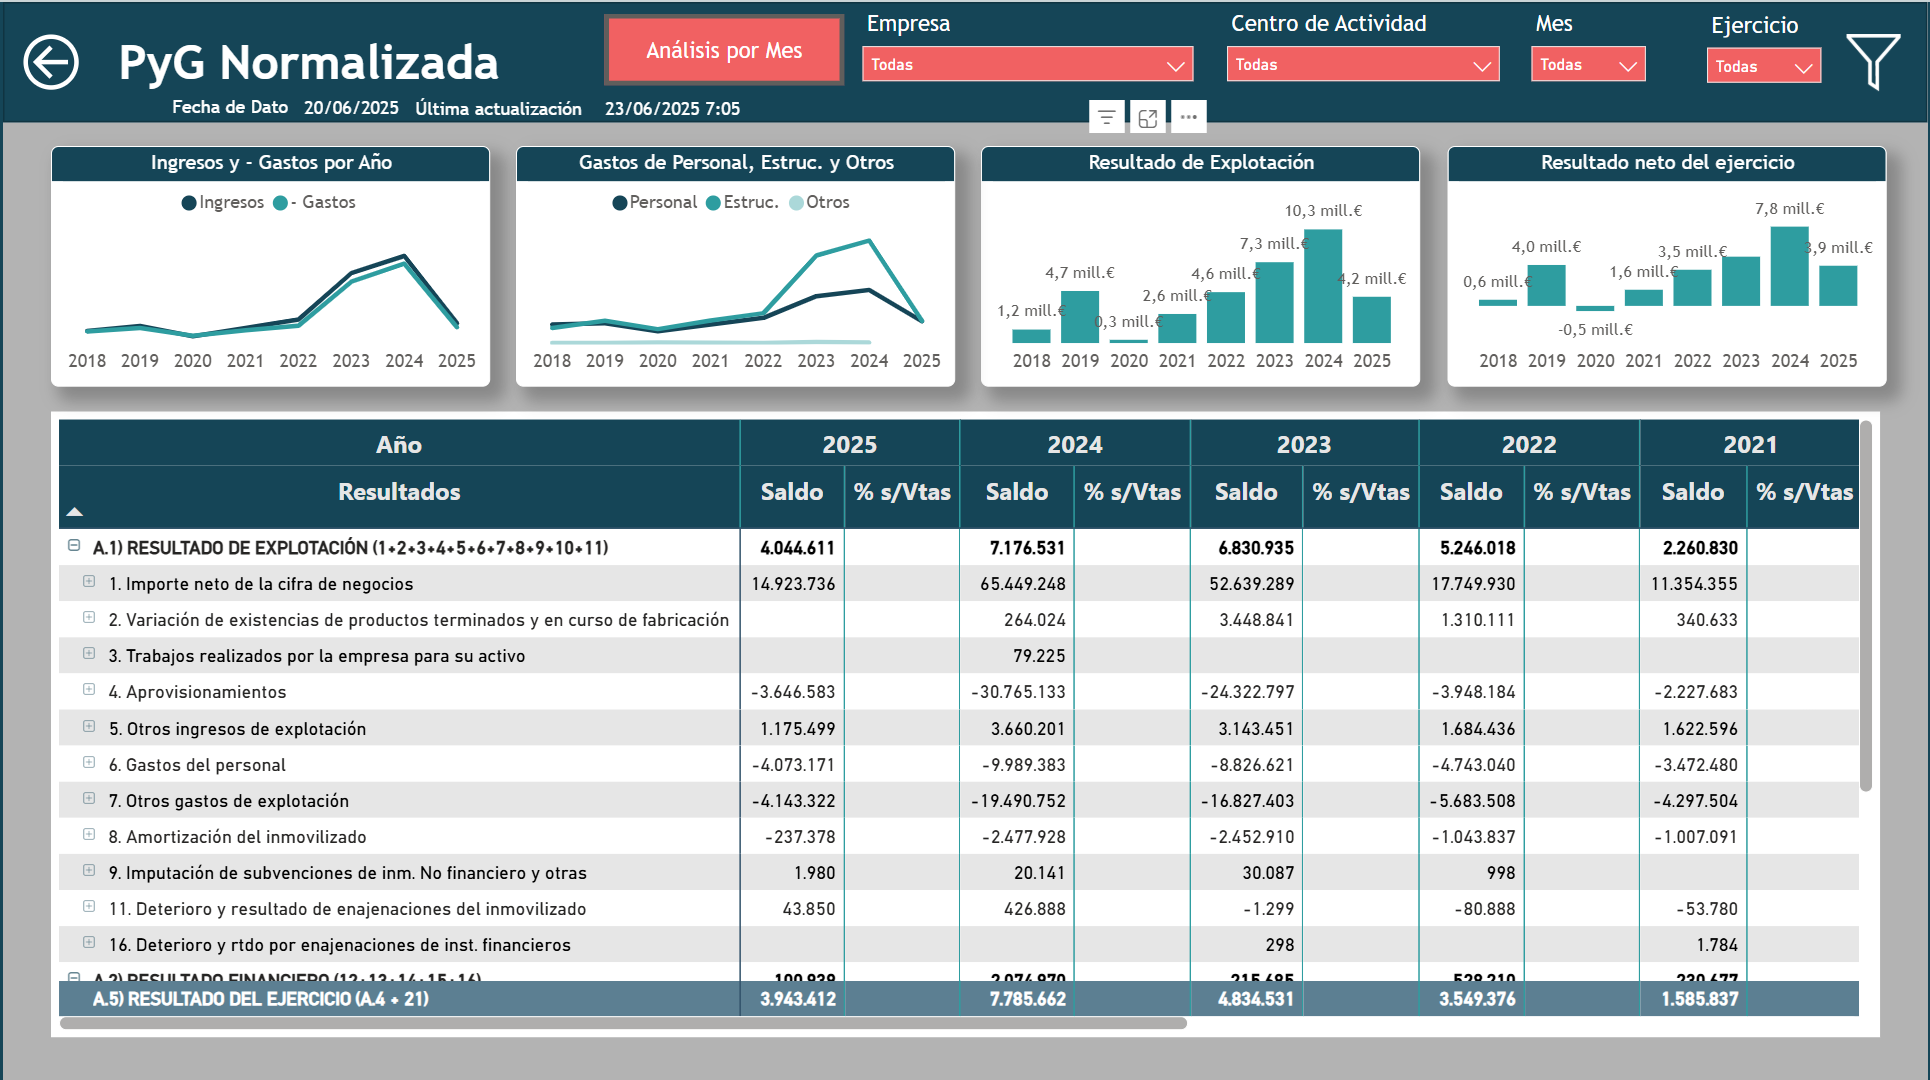Expand 4. Aprovisionamientos row
Screen dimensions: 1930x1080
coord(89,690)
